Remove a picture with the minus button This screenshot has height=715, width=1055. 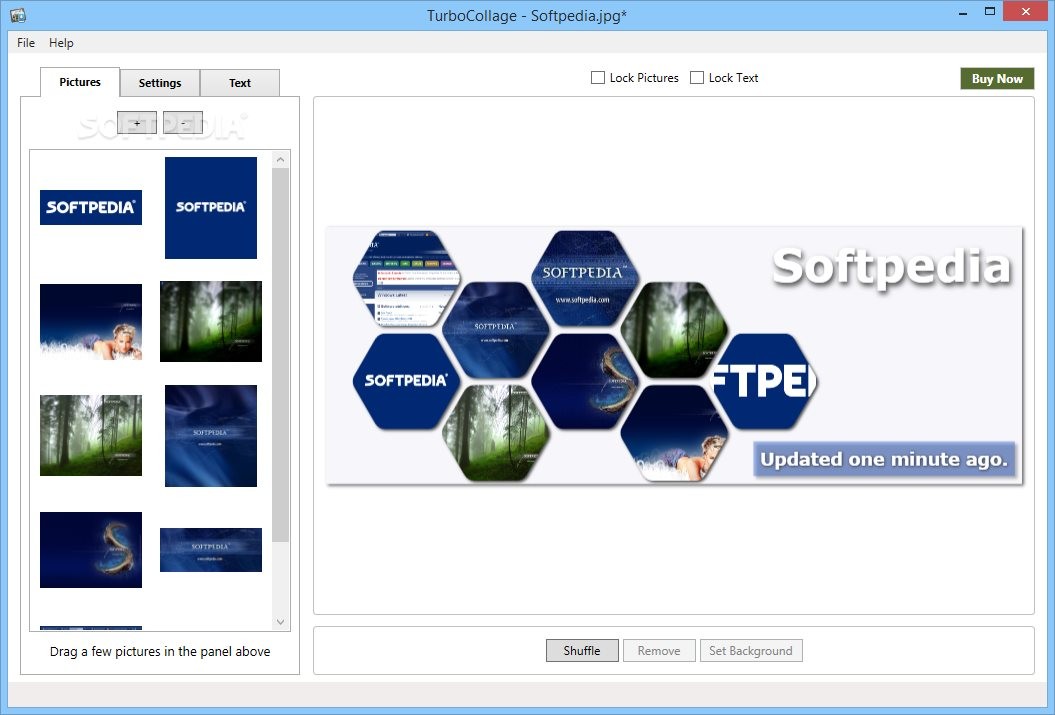point(182,122)
